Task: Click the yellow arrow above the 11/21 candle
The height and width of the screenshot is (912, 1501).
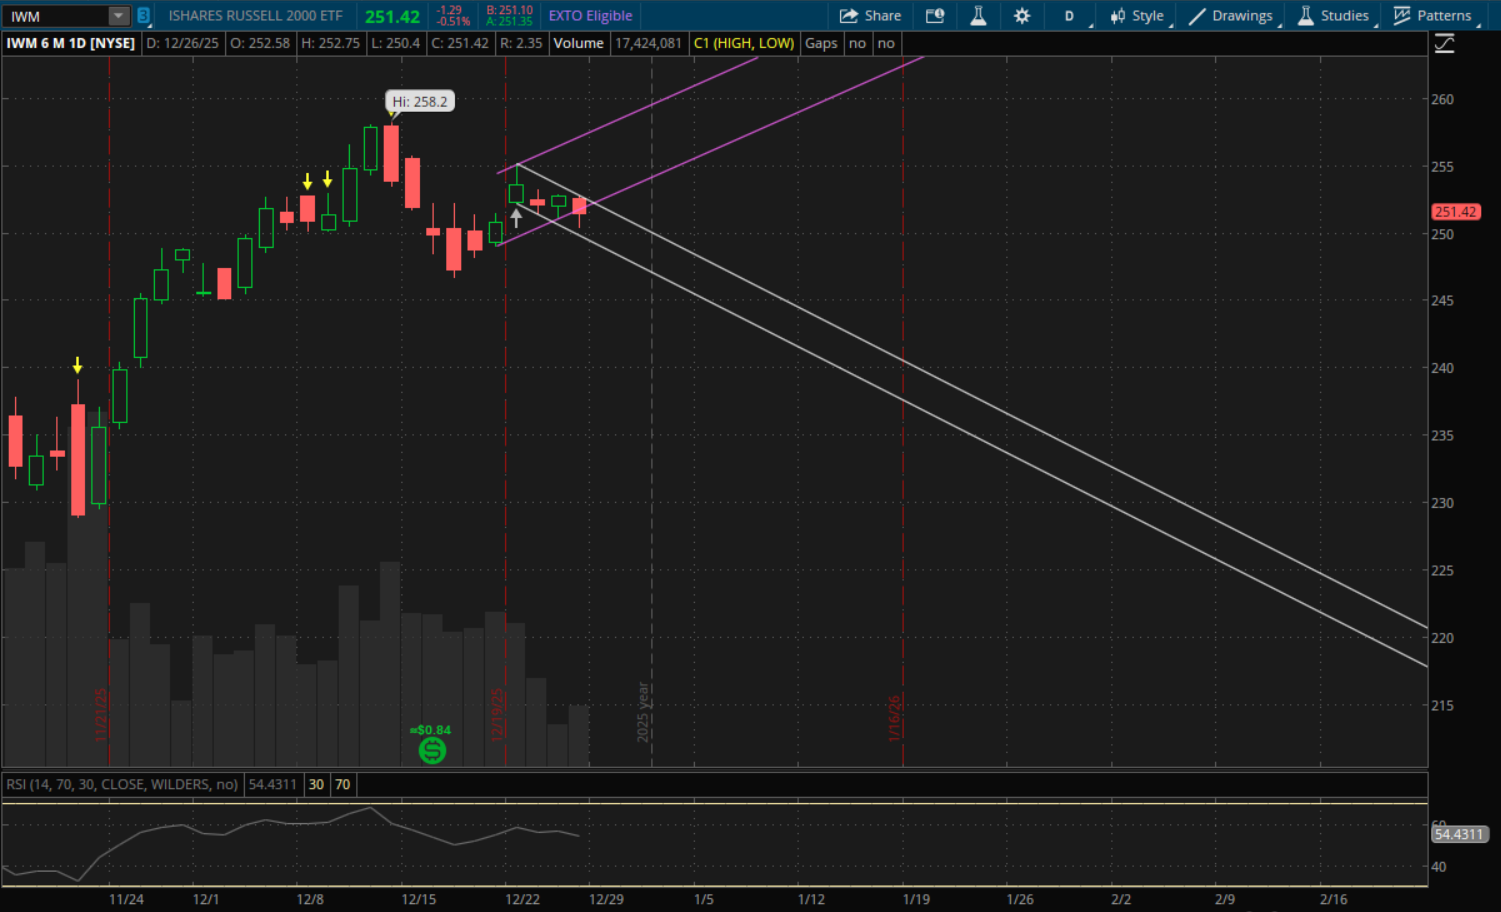Action: [78, 365]
